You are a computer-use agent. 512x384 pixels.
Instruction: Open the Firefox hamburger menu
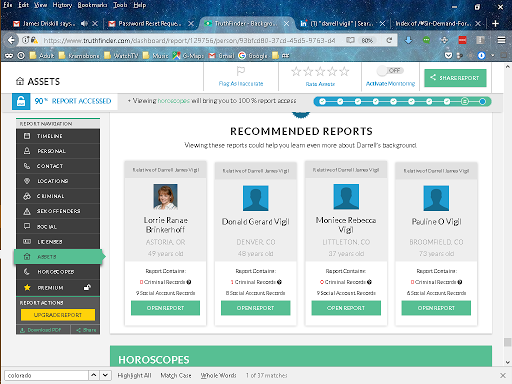click(501, 40)
